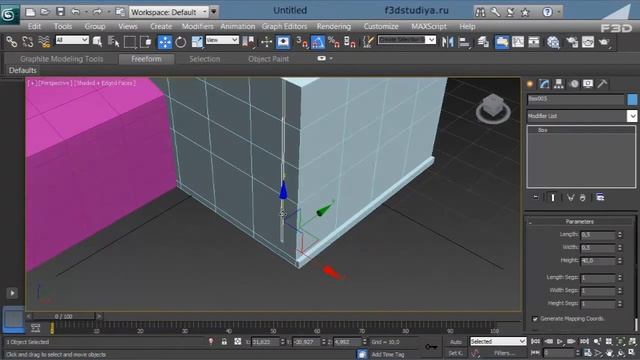Activate the Select and Move tool

(x=164, y=42)
